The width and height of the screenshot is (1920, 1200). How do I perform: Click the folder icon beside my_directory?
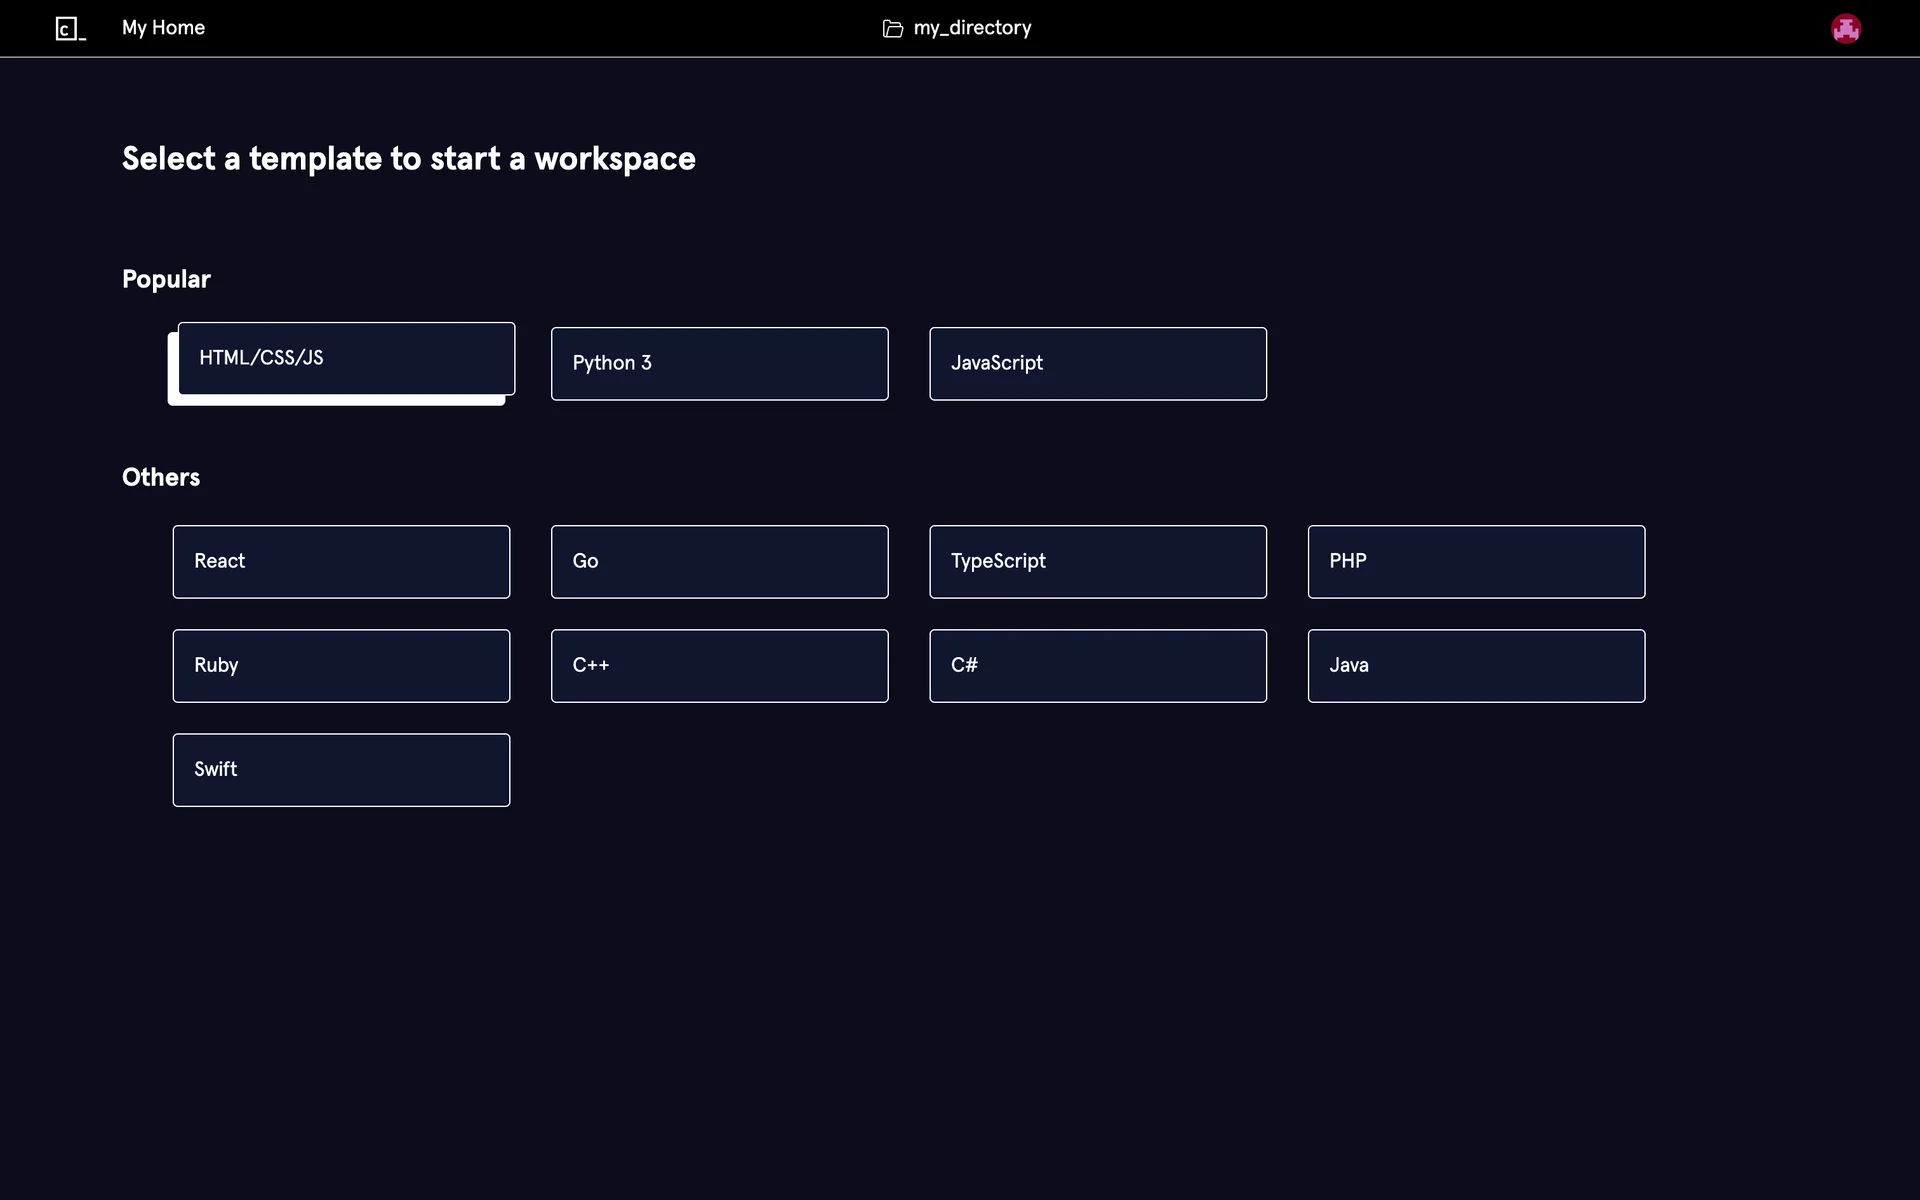892,29
